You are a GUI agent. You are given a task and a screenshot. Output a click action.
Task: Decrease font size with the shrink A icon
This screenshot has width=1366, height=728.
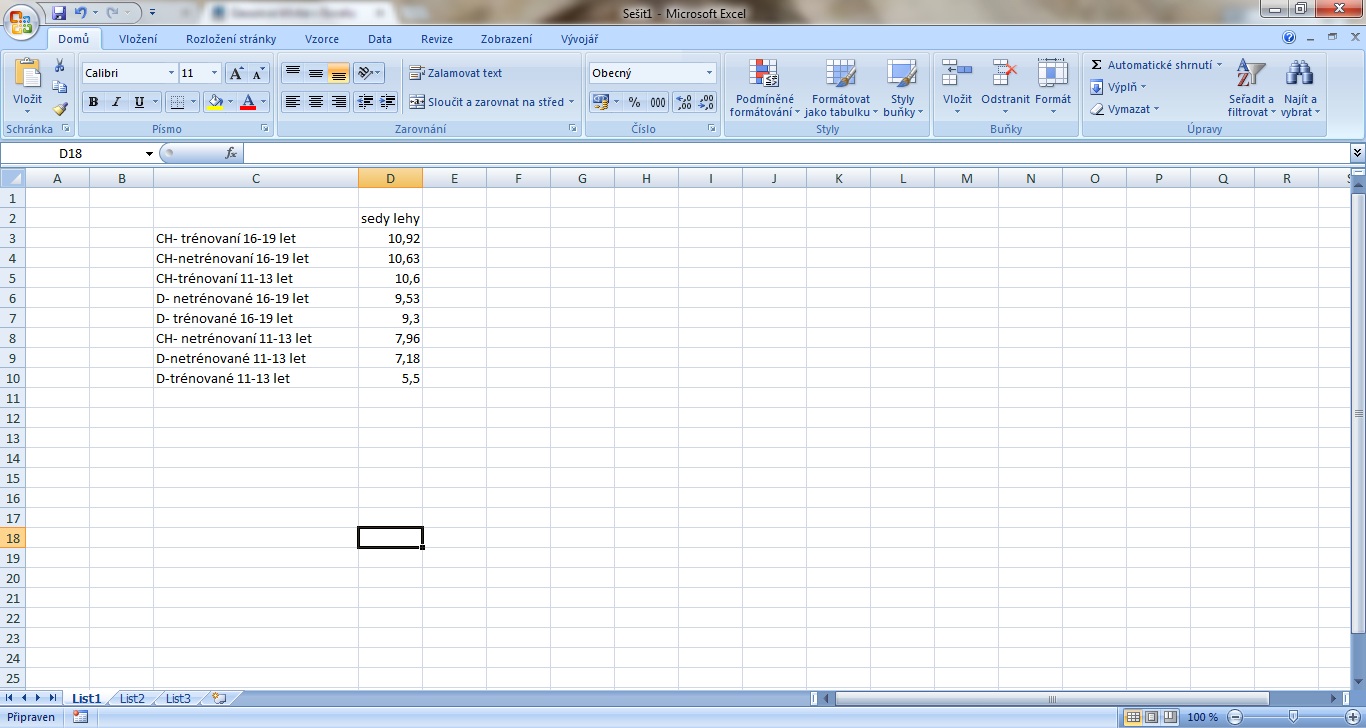tap(258, 73)
